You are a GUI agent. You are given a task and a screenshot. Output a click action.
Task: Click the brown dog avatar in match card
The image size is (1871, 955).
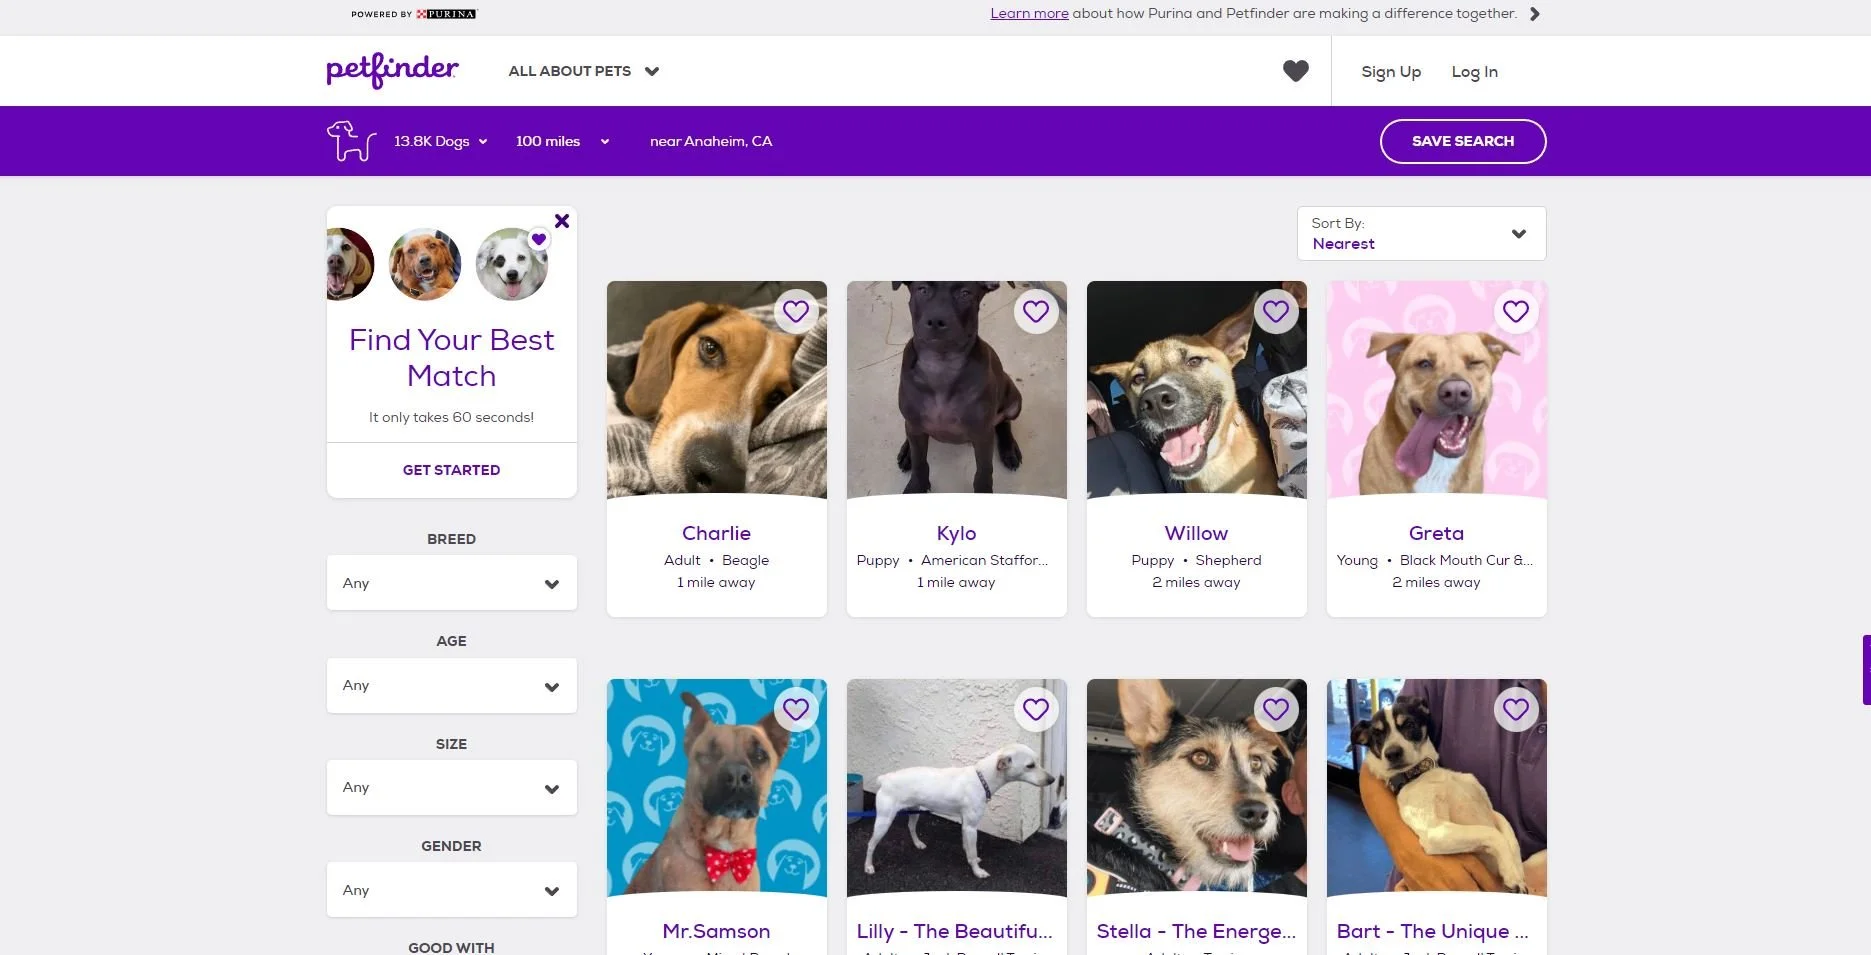click(425, 264)
